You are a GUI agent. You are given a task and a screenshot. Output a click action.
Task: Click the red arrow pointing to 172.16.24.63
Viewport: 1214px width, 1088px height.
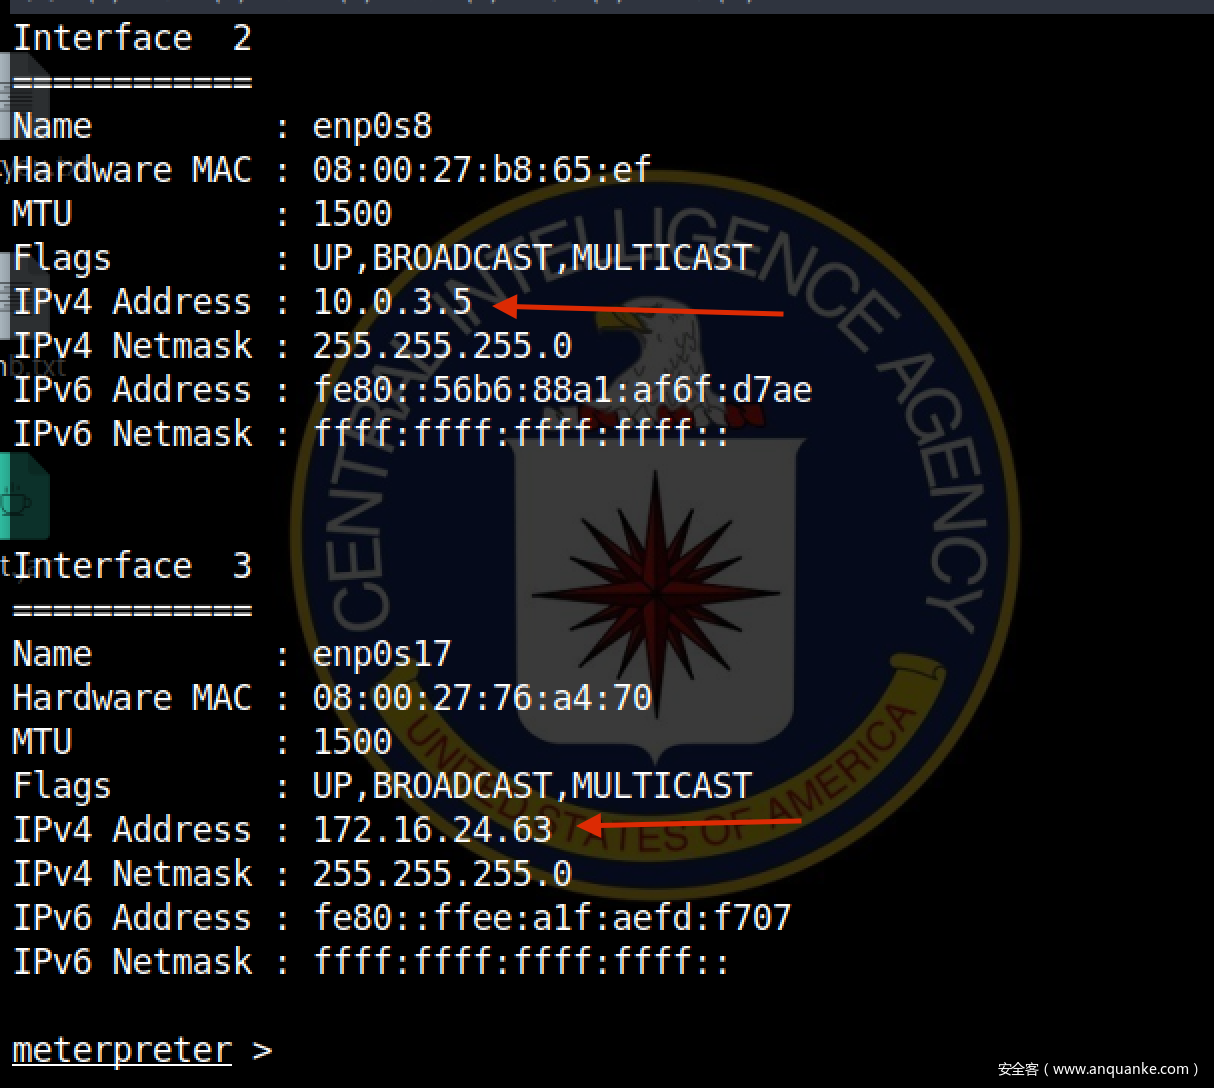point(690,823)
